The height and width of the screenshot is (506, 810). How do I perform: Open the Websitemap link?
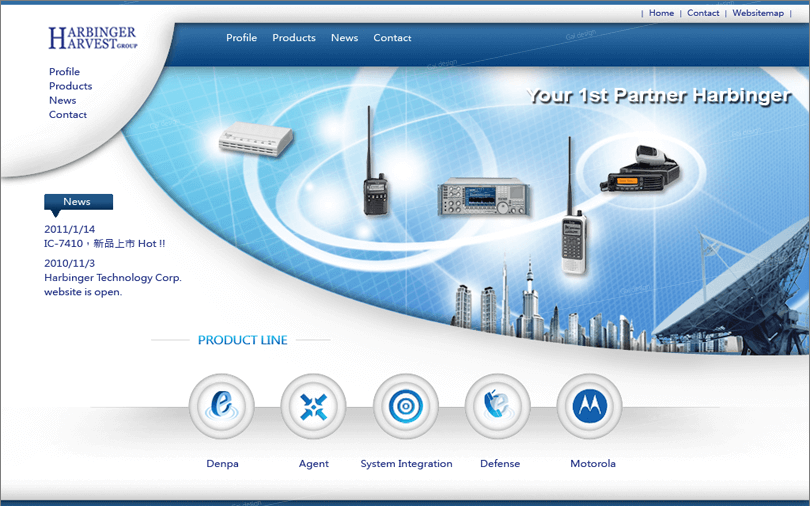[x=758, y=13]
